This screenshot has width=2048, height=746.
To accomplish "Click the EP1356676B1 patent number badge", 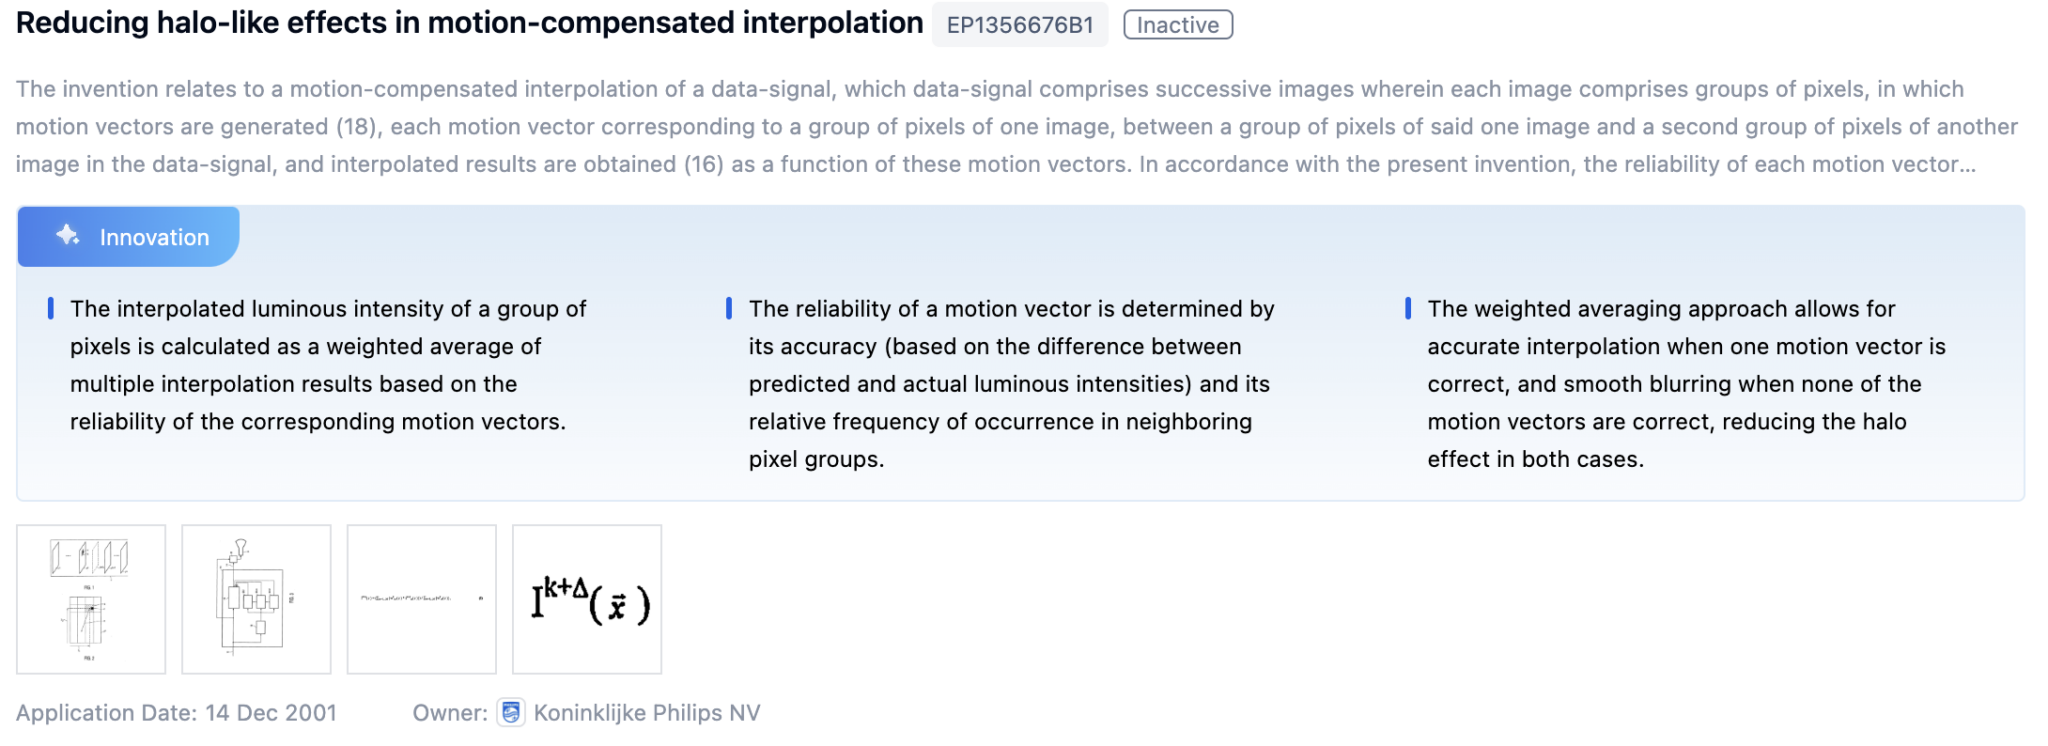I will coord(1019,24).
